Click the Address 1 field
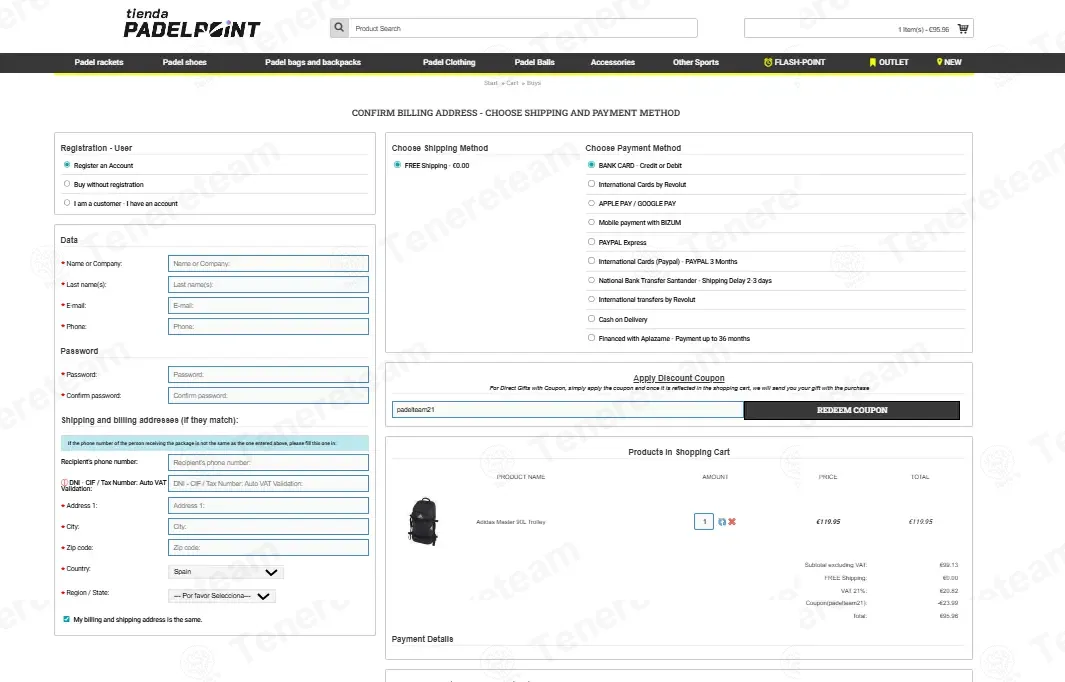The width and height of the screenshot is (1065, 682). point(268,505)
